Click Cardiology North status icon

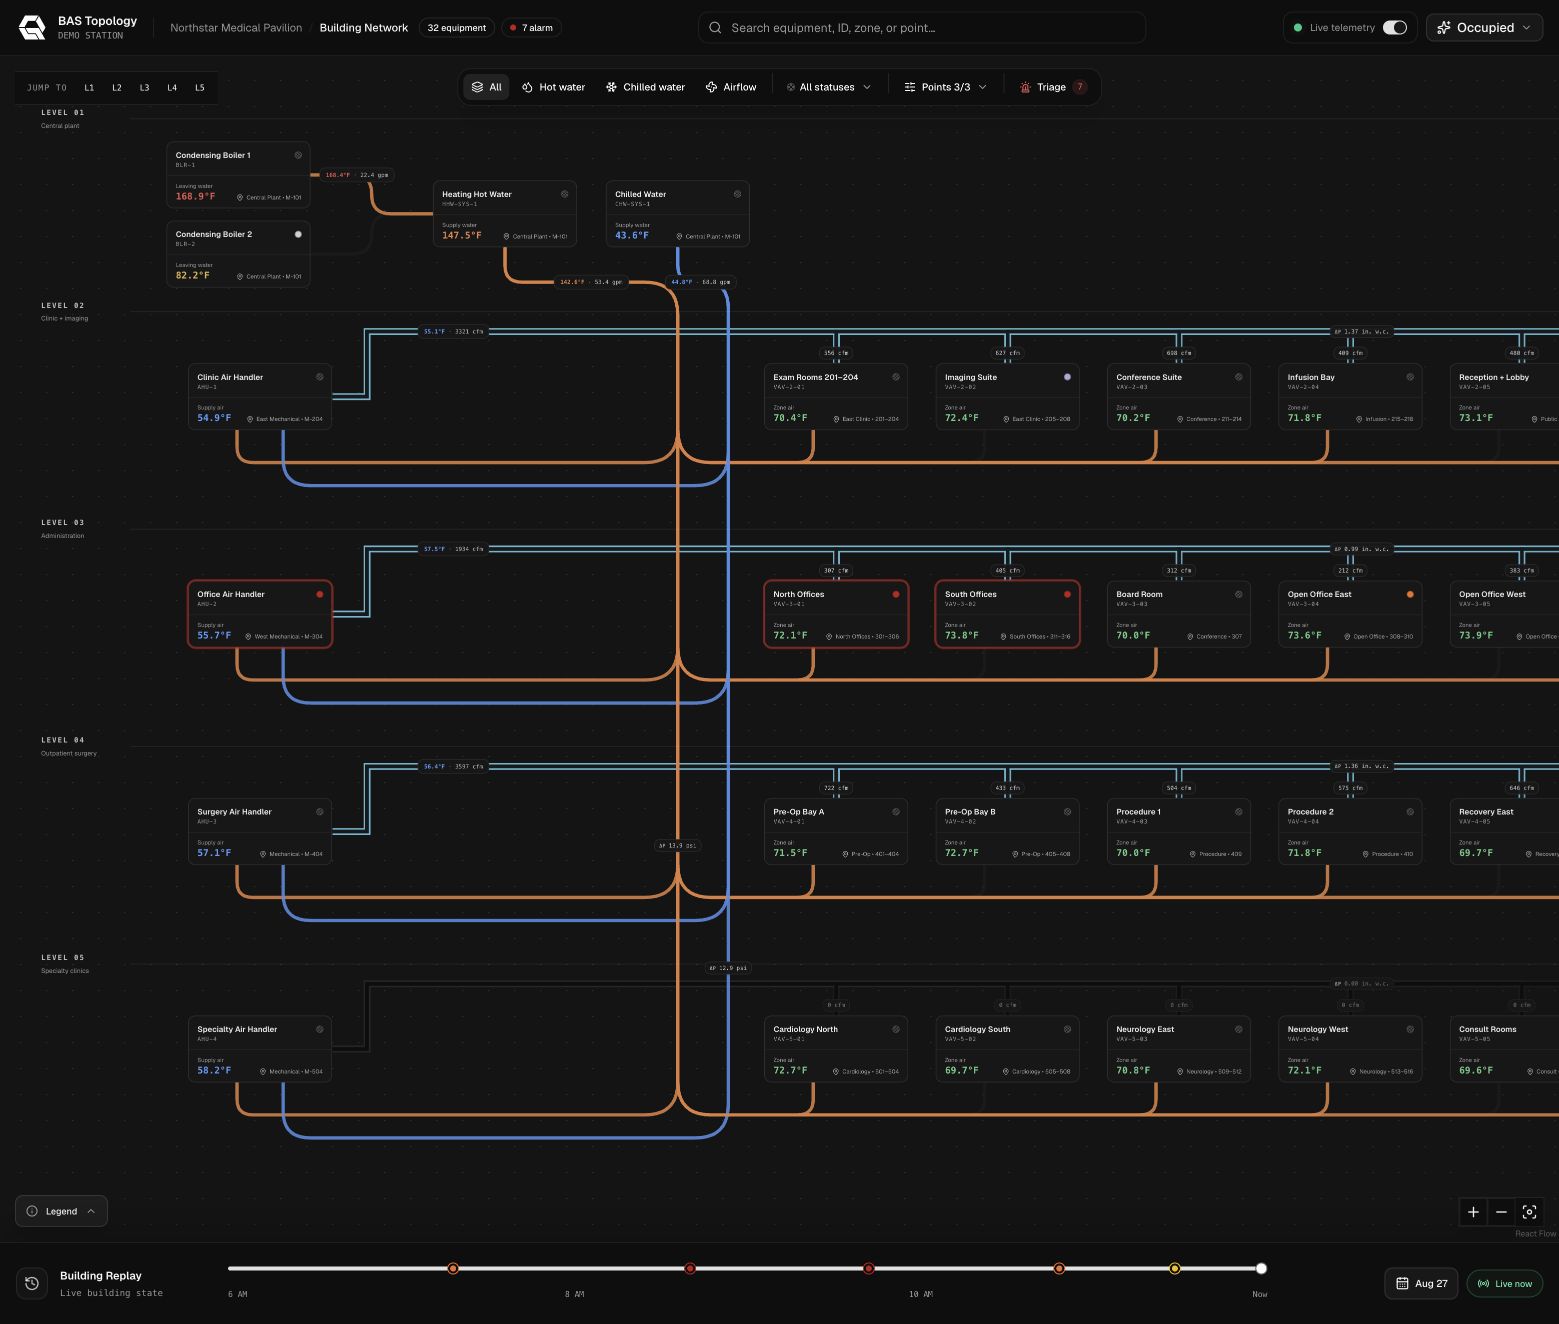tap(896, 1029)
